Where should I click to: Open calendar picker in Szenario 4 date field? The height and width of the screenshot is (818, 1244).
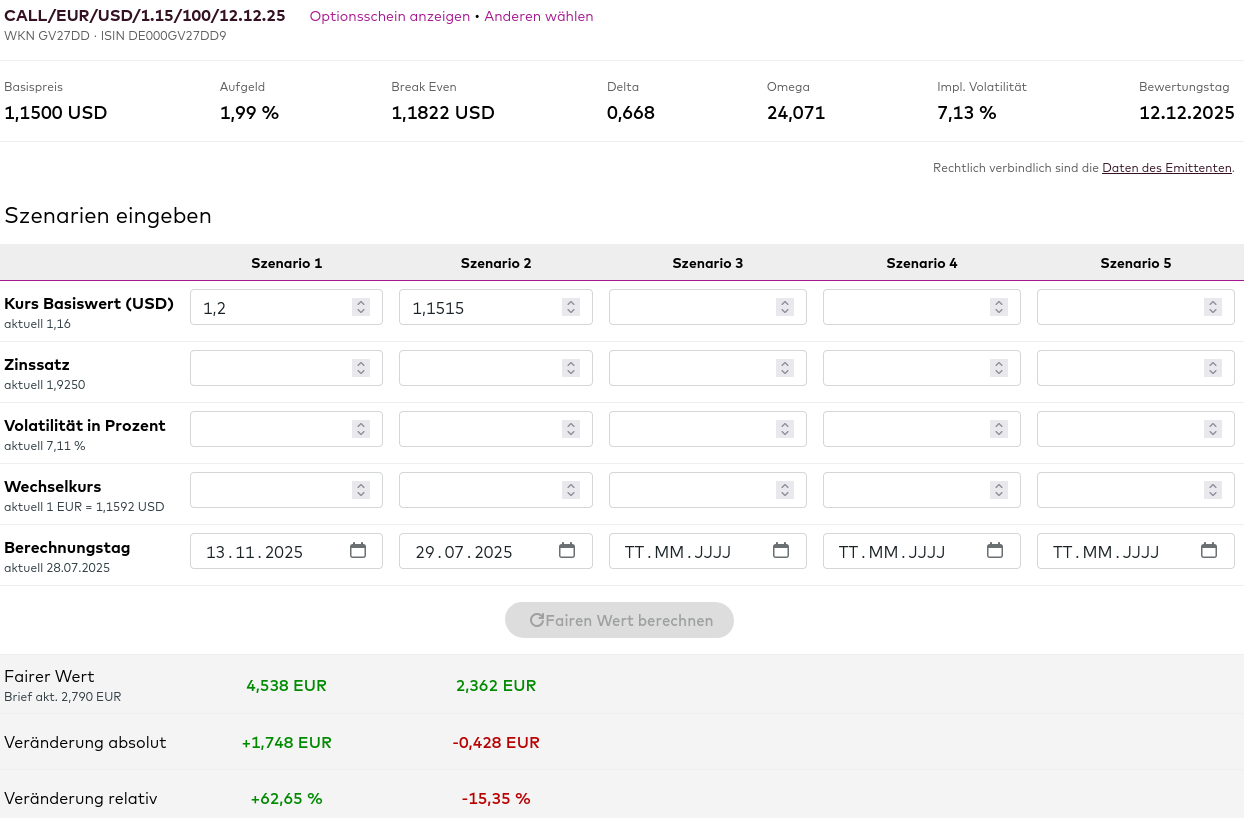coord(995,551)
